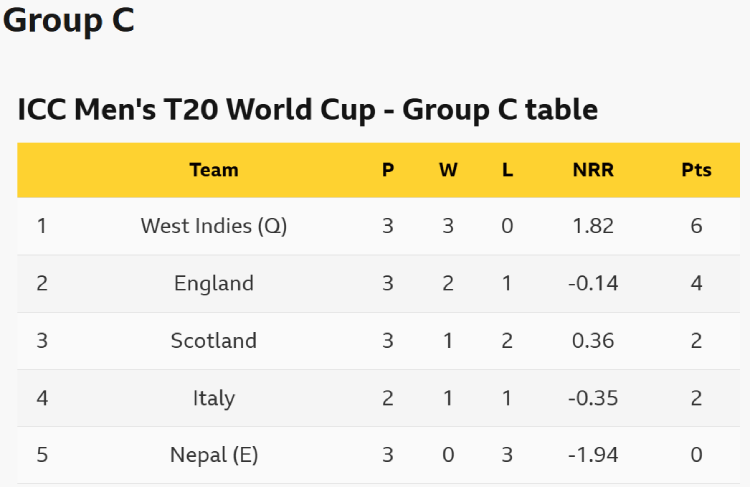The image size is (750, 487).
Task: Click the NRR column header
Action: (593, 170)
